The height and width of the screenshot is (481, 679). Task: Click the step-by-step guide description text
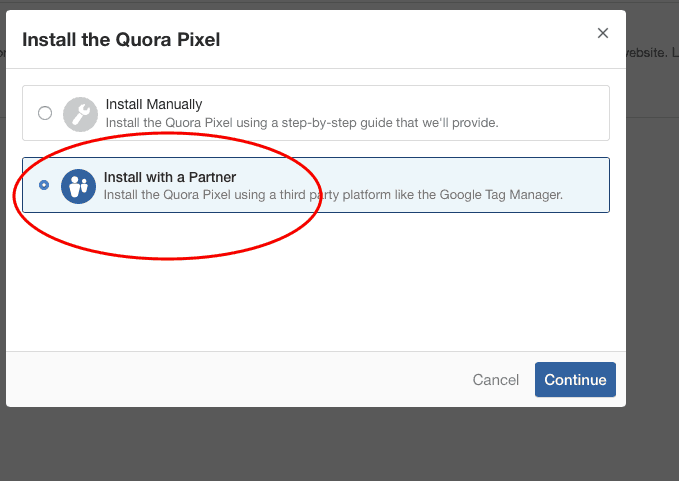pyautogui.click(x=302, y=123)
